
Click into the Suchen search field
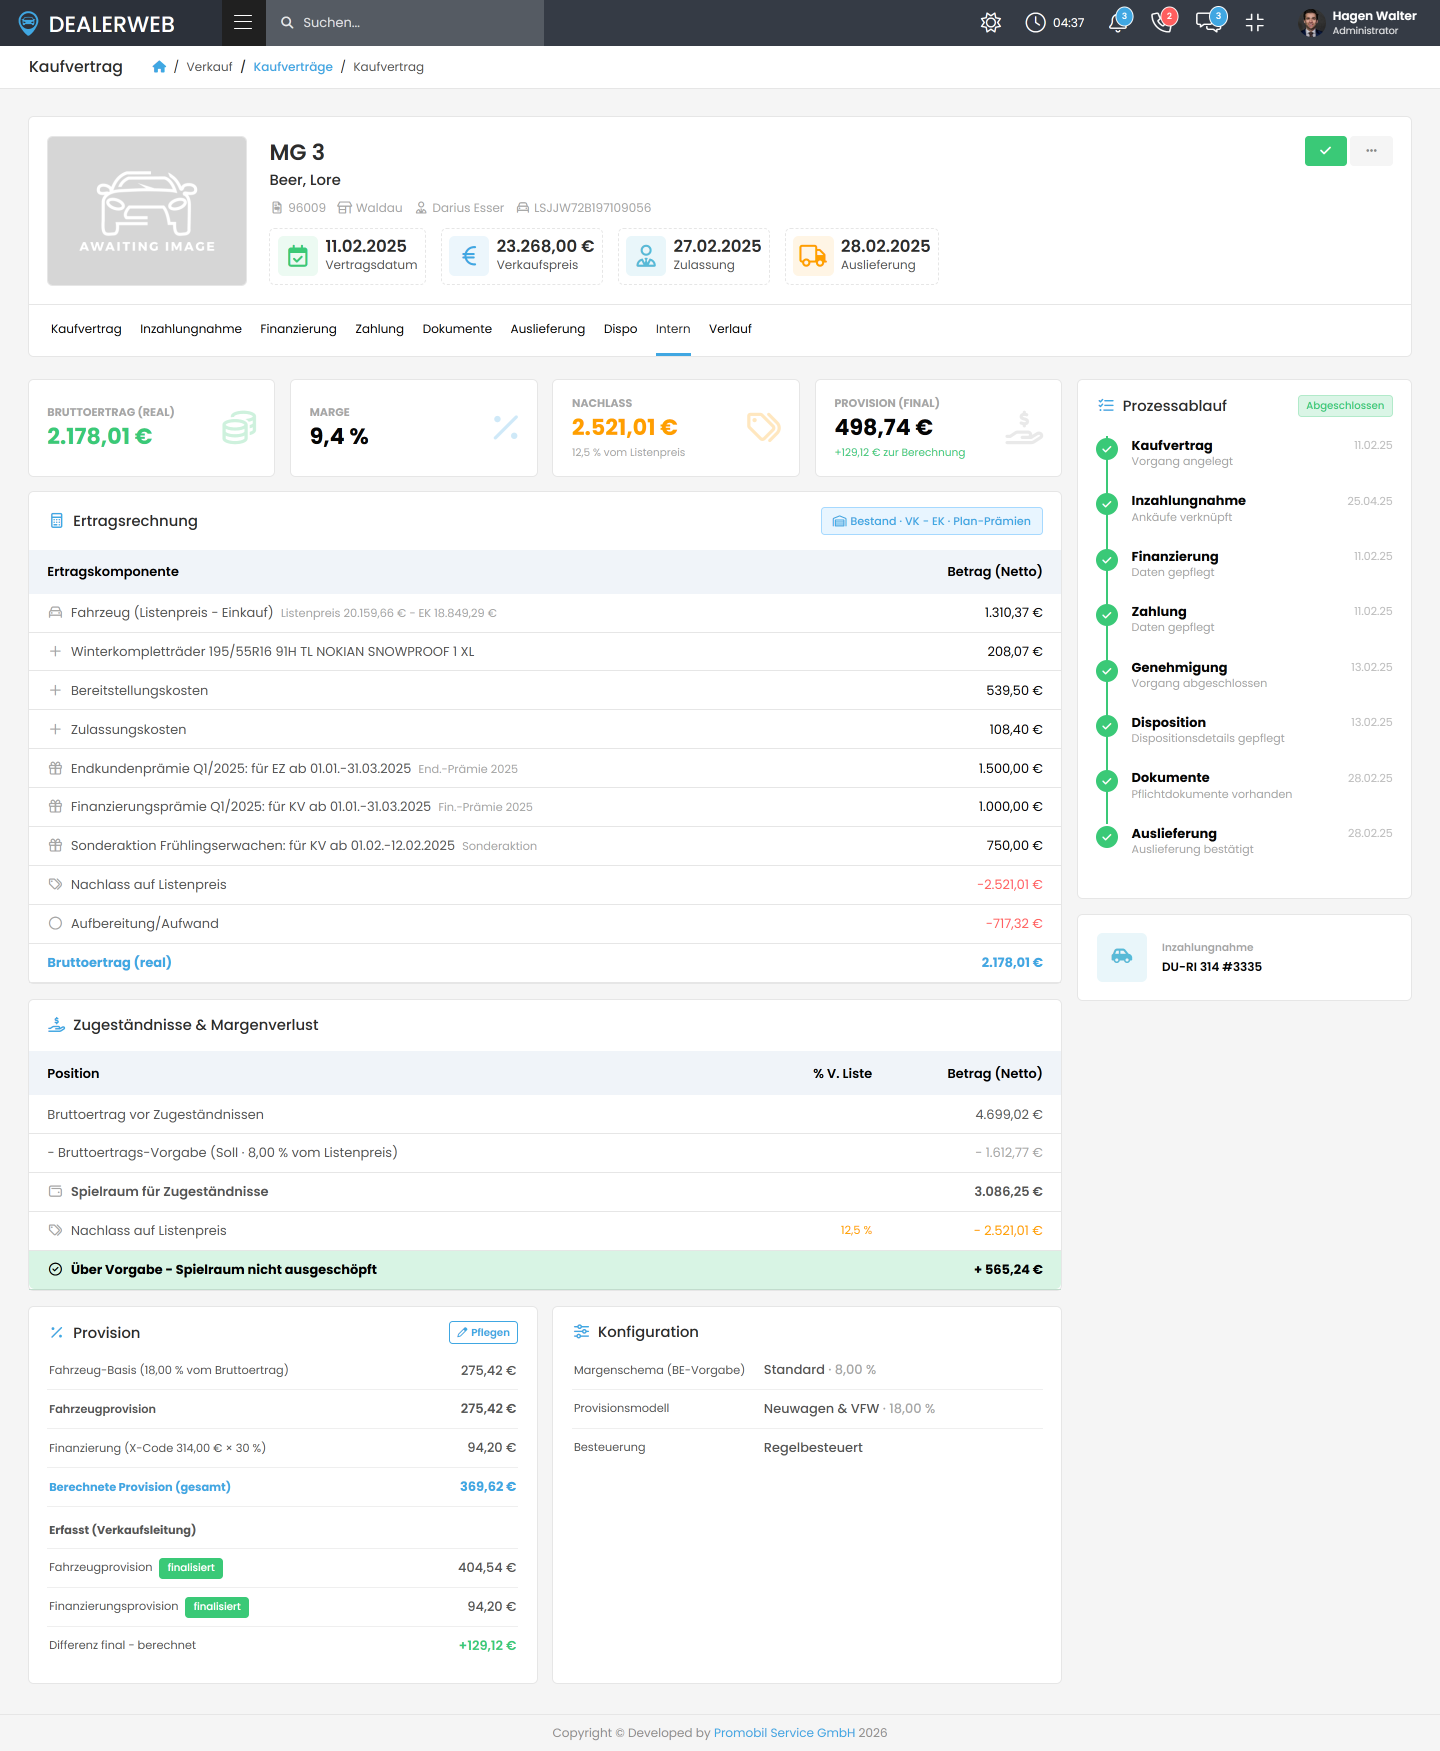[x=405, y=22]
